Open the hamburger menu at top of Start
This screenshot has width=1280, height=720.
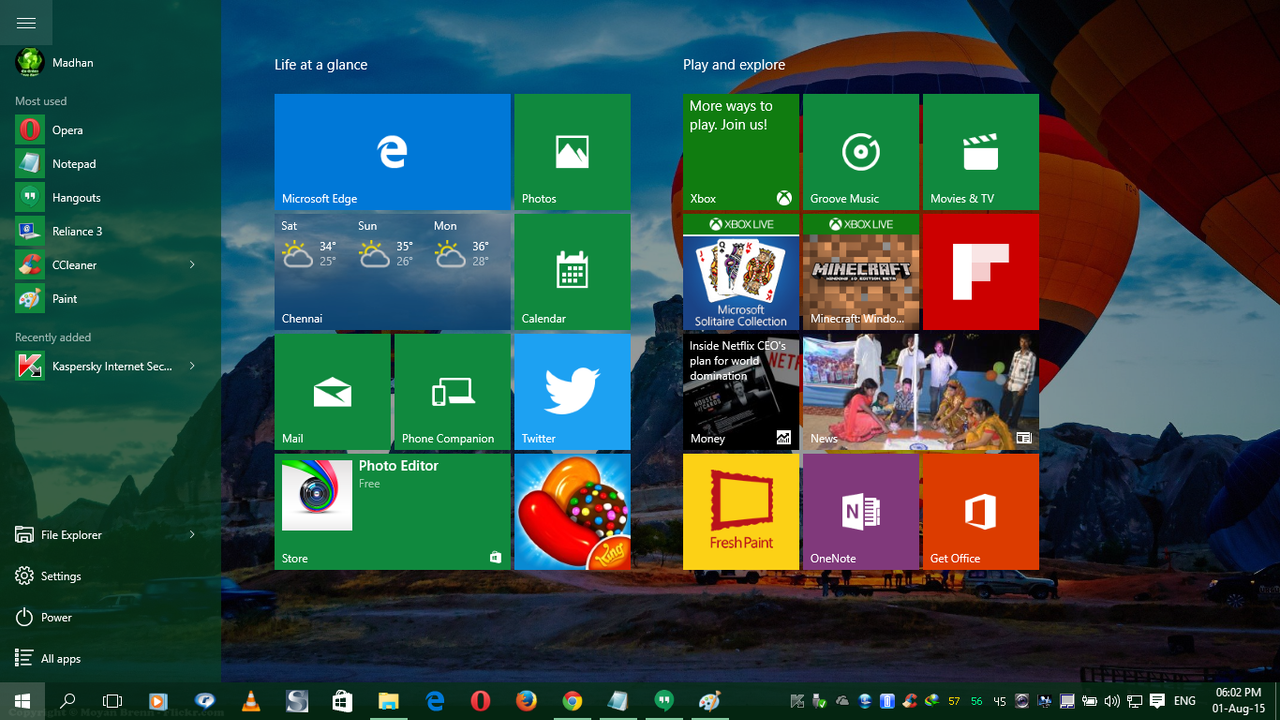point(26,23)
